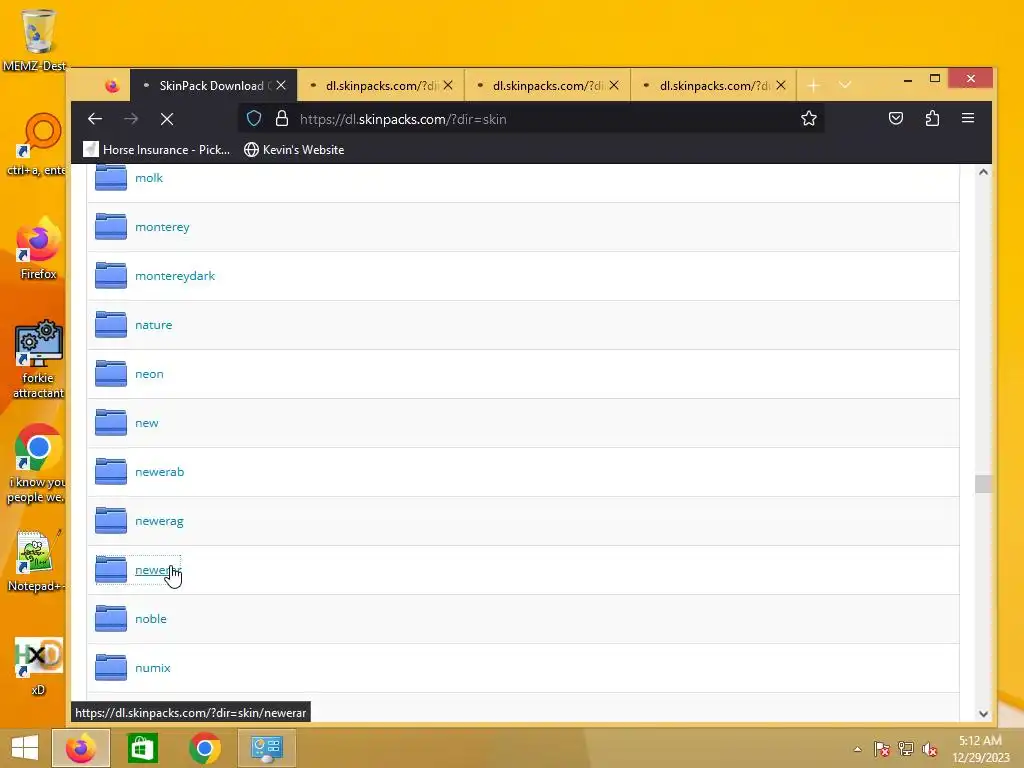The image size is (1024, 768).
Task: Open the molk folder link
Action: 149,178
